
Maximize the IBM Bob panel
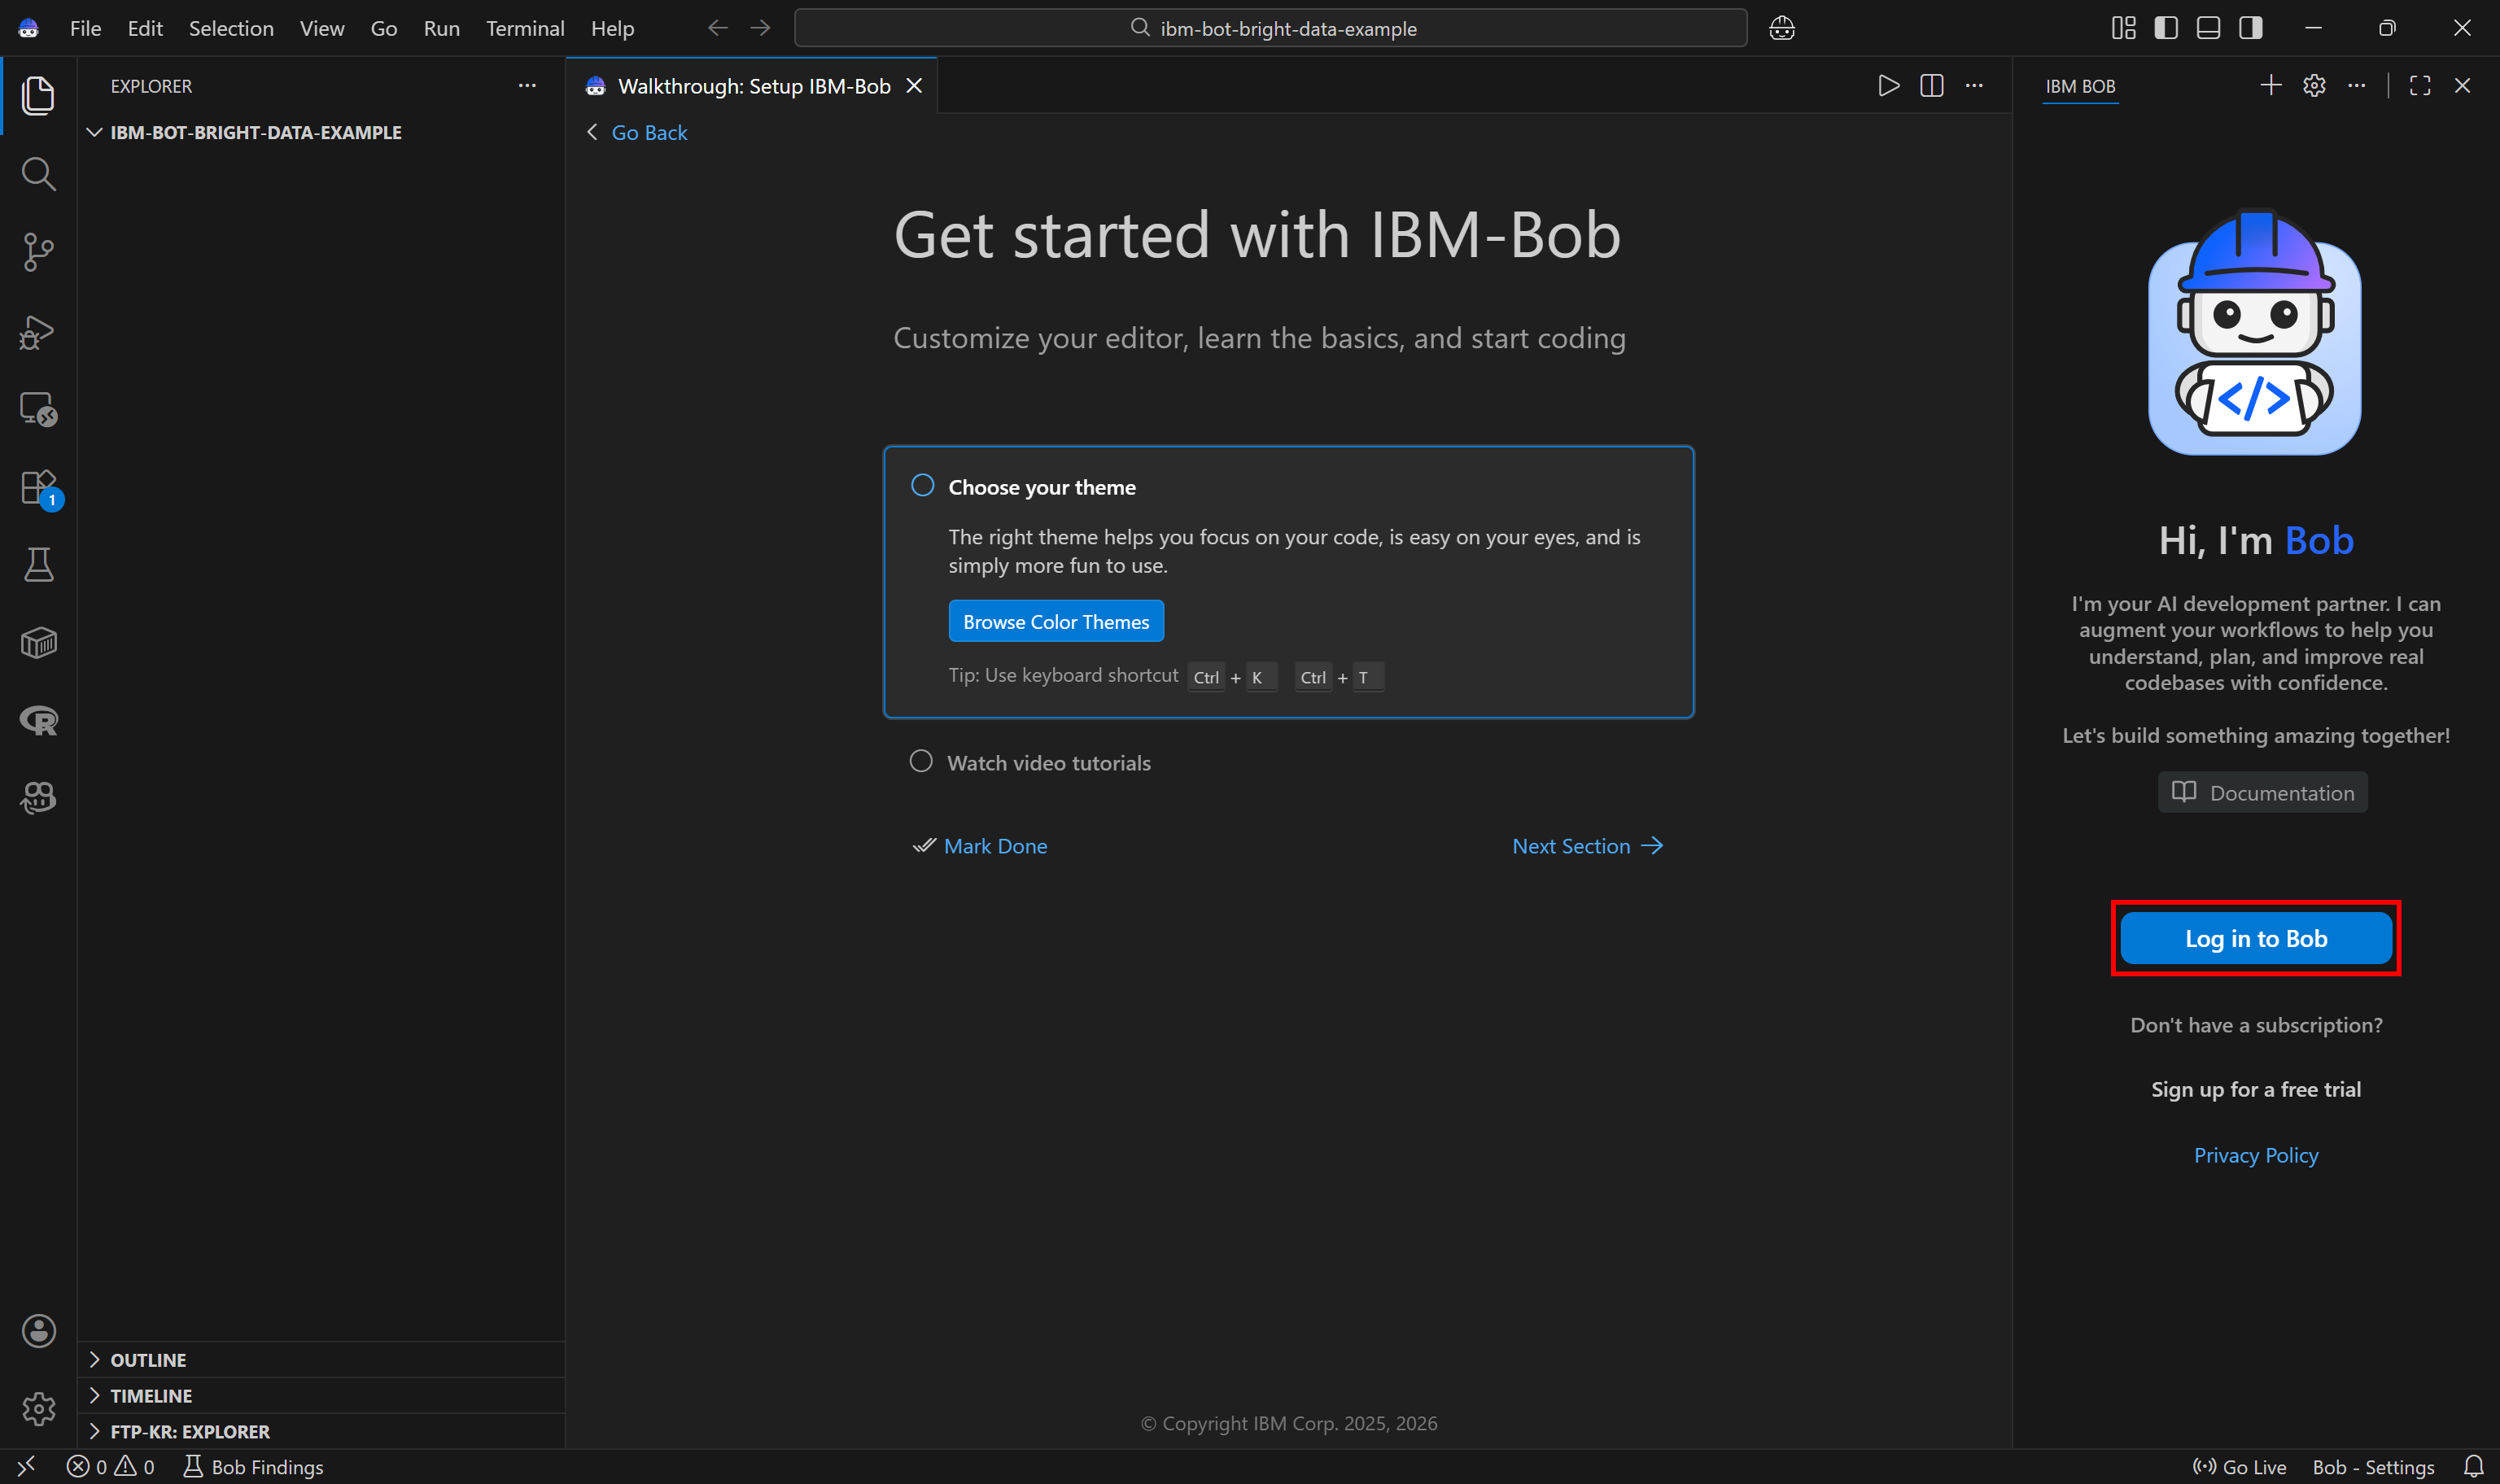point(2420,86)
